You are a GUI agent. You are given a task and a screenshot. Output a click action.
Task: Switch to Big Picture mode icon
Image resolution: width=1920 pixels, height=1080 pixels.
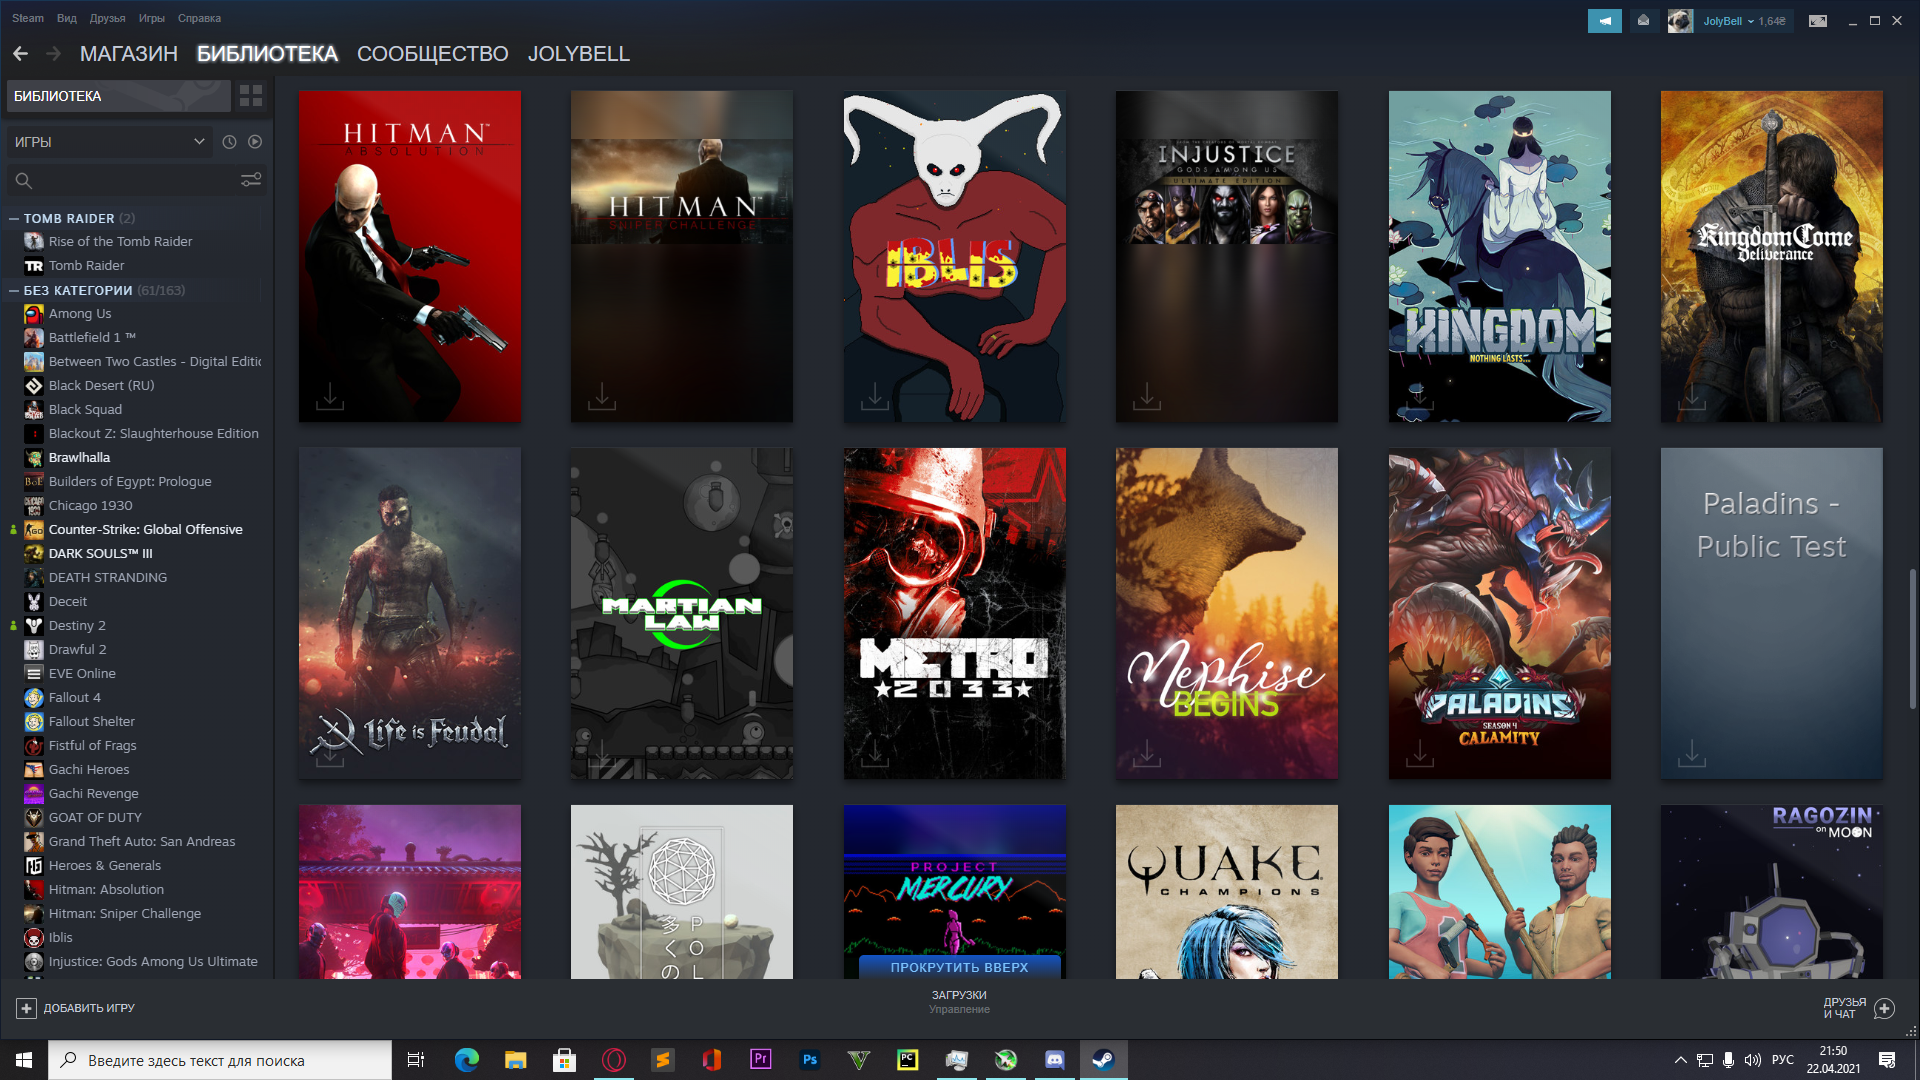click(x=1818, y=20)
